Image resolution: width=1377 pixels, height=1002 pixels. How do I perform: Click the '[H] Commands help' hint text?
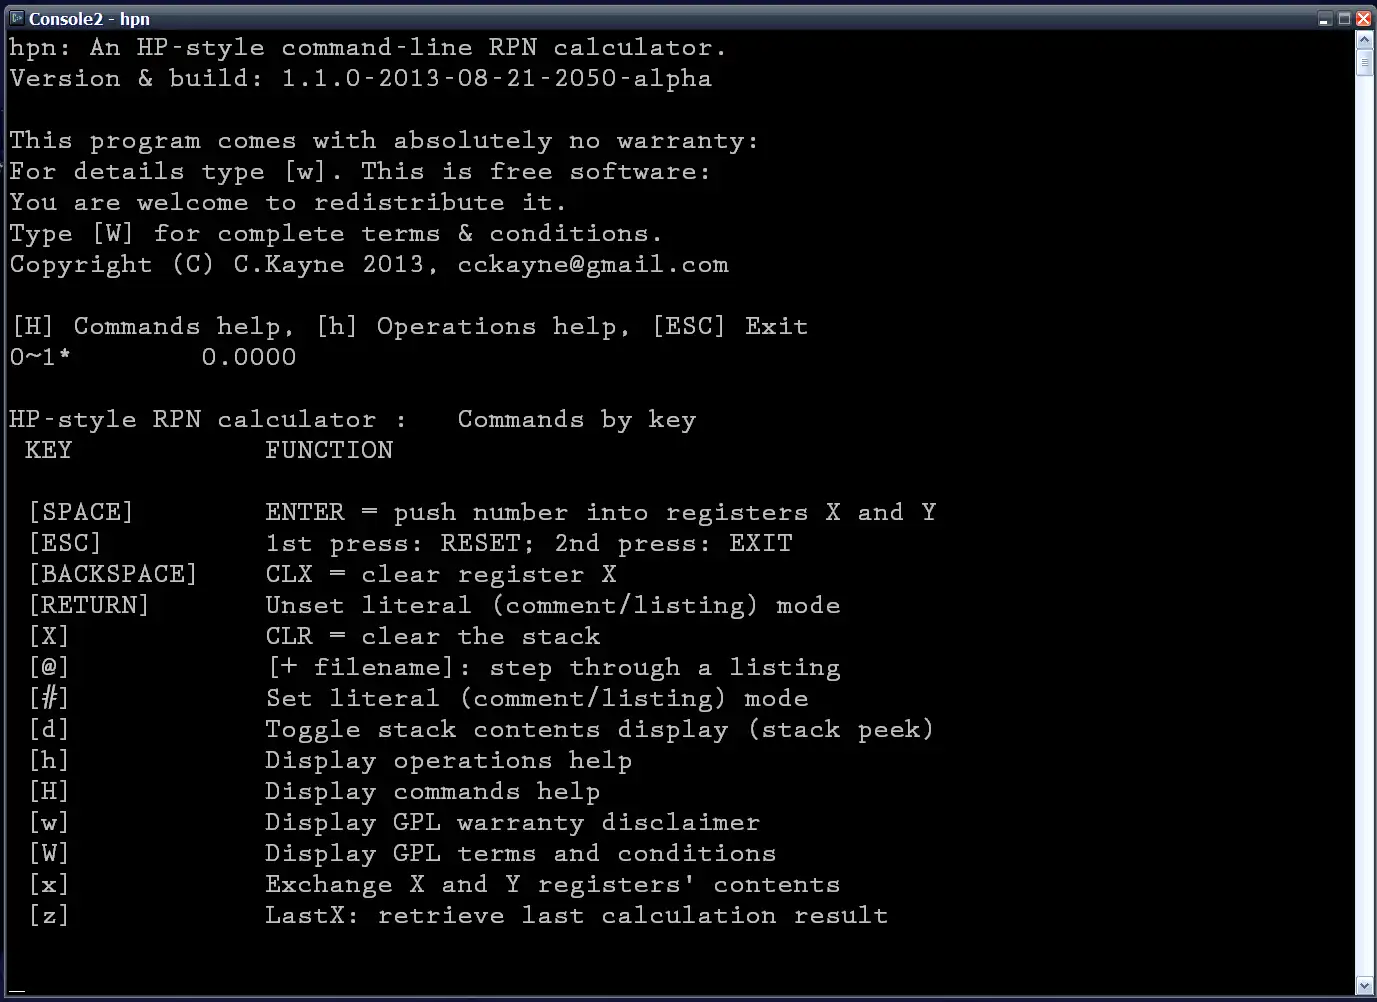coord(152,327)
